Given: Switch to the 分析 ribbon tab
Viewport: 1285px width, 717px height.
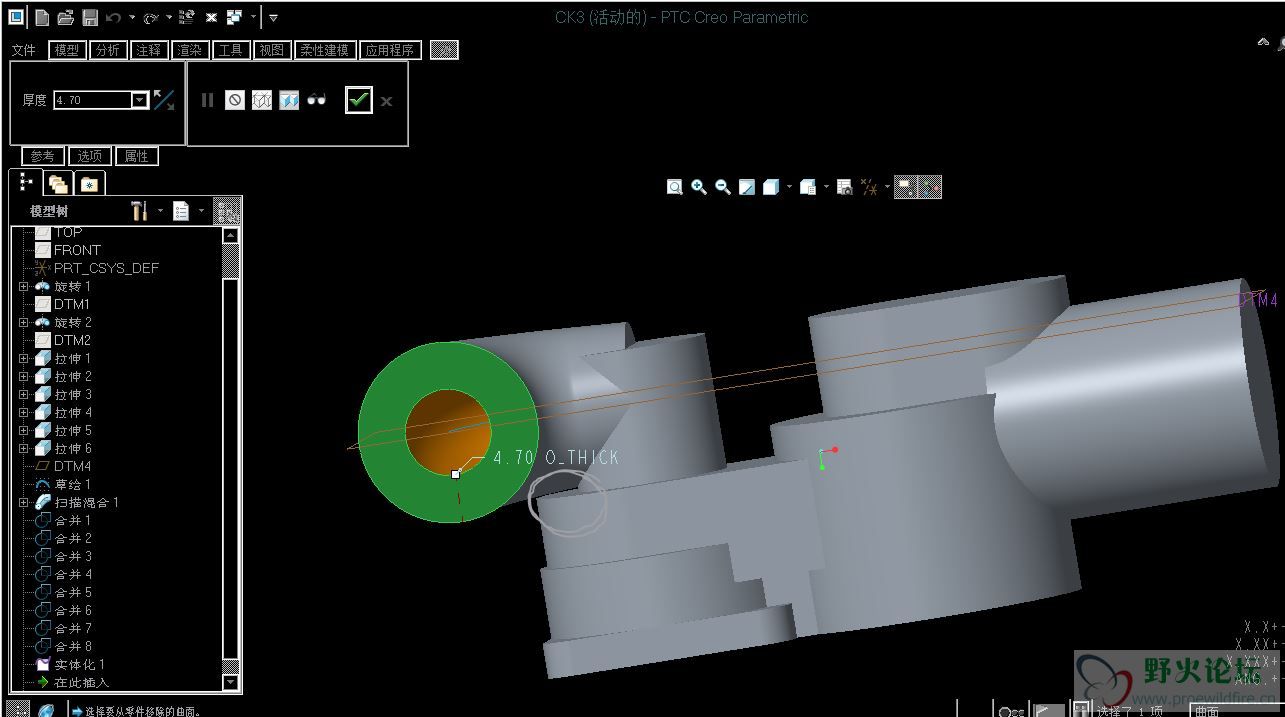Looking at the screenshot, I should pyautogui.click(x=107, y=50).
